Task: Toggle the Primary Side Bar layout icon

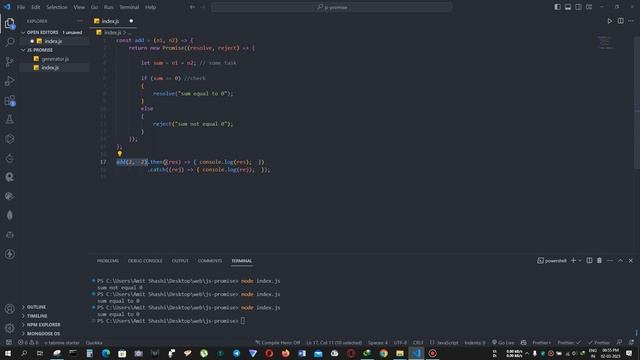Action: point(557,7)
